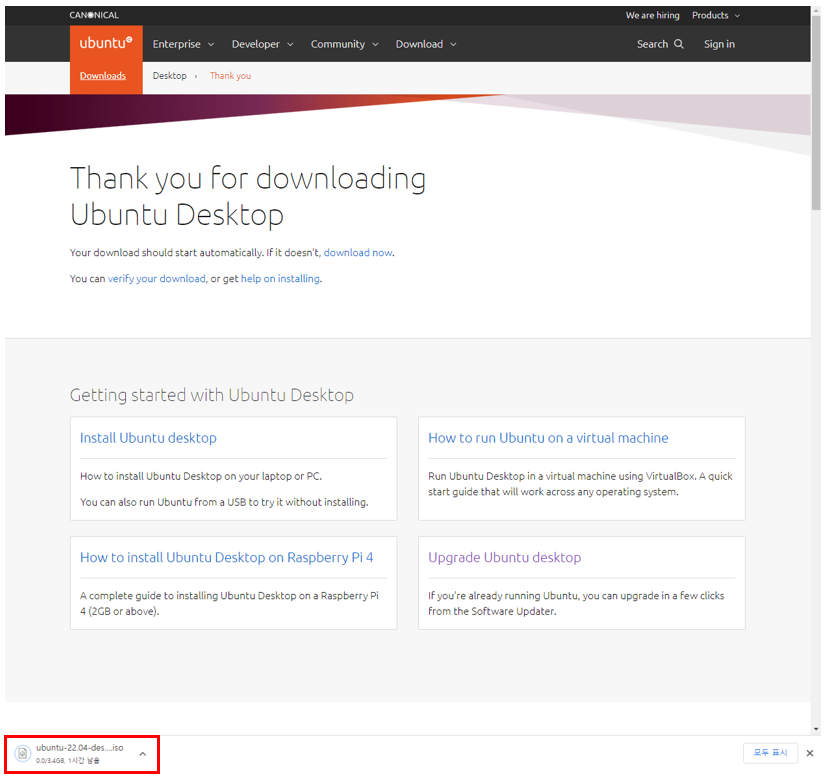Click the search magnifier icon
Screen dimensions: 826x779
pos(679,44)
